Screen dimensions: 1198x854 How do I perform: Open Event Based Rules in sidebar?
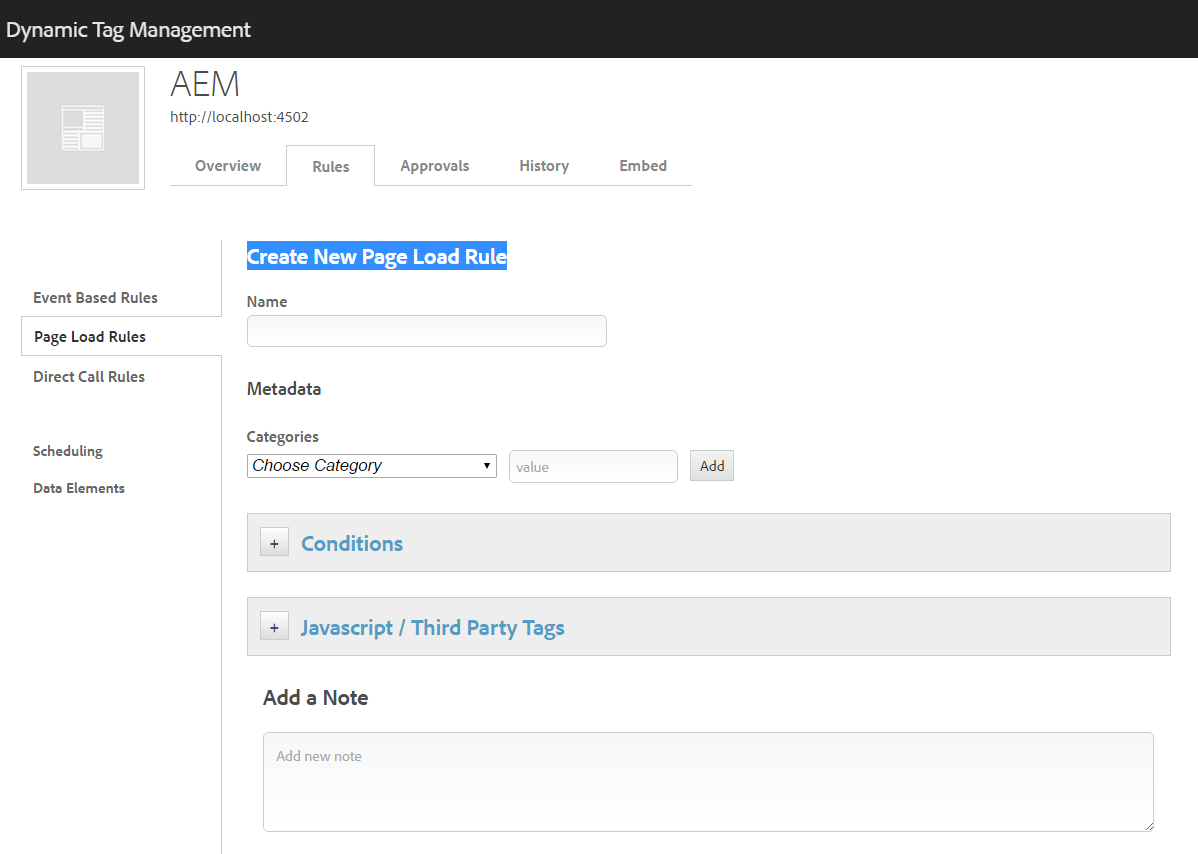[95, 298]
